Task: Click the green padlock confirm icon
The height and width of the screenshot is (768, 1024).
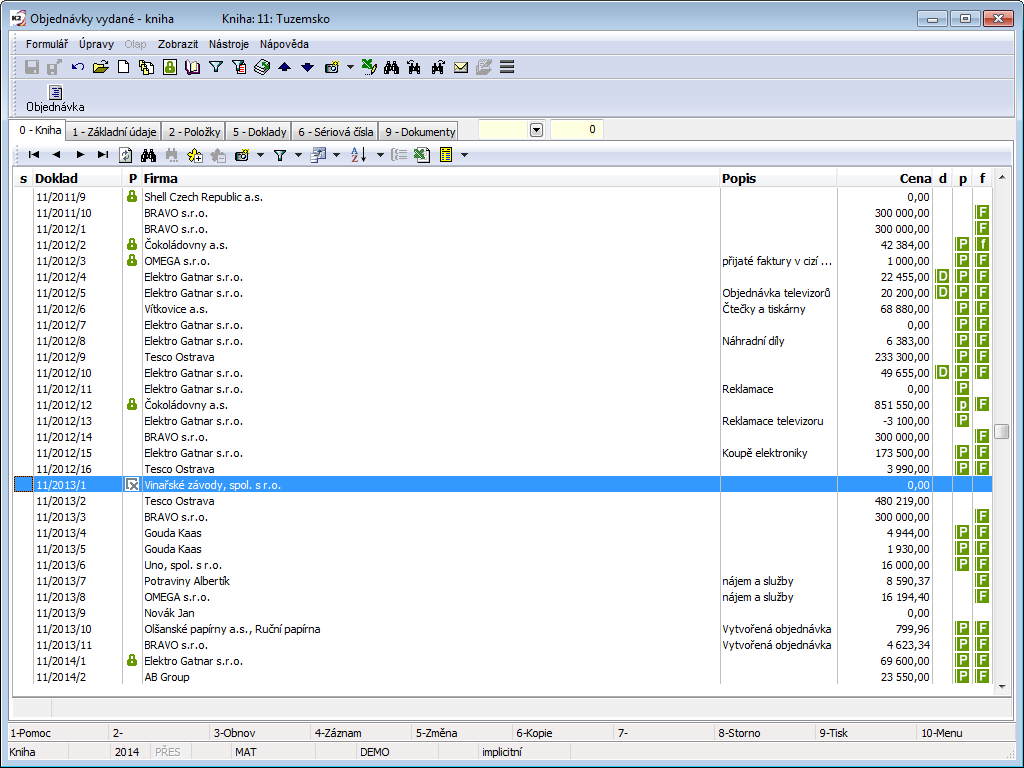Action: pos(170,68)
